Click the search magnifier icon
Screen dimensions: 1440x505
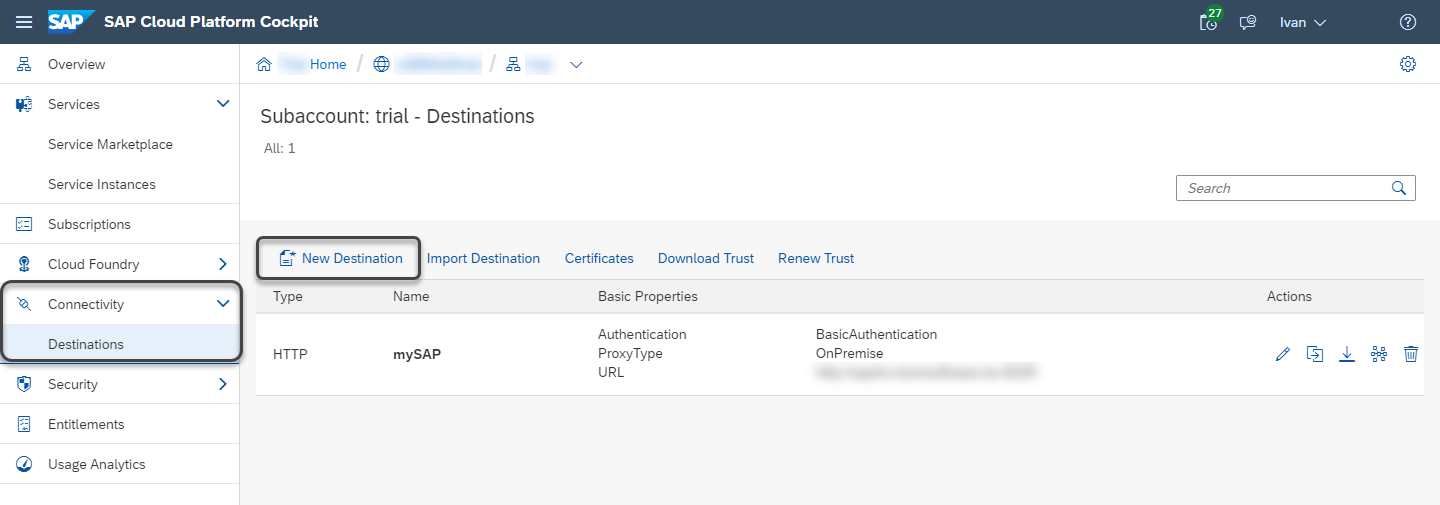[x=1399, y=188]
